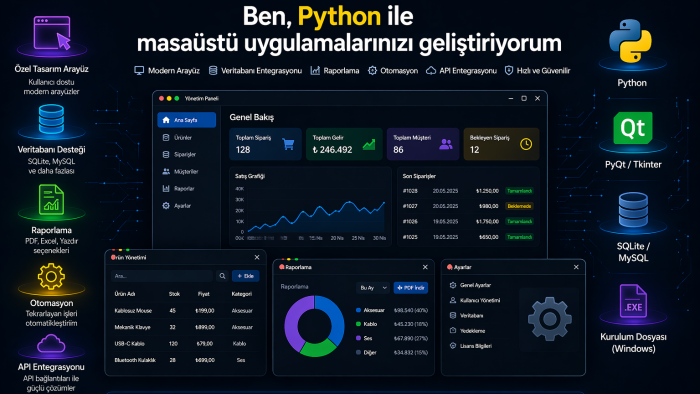The height and width of the screenshot is (394, 700).
Task: Click the Özel Tasarım Arayüz window icon
Action: [x=52, y=33]
